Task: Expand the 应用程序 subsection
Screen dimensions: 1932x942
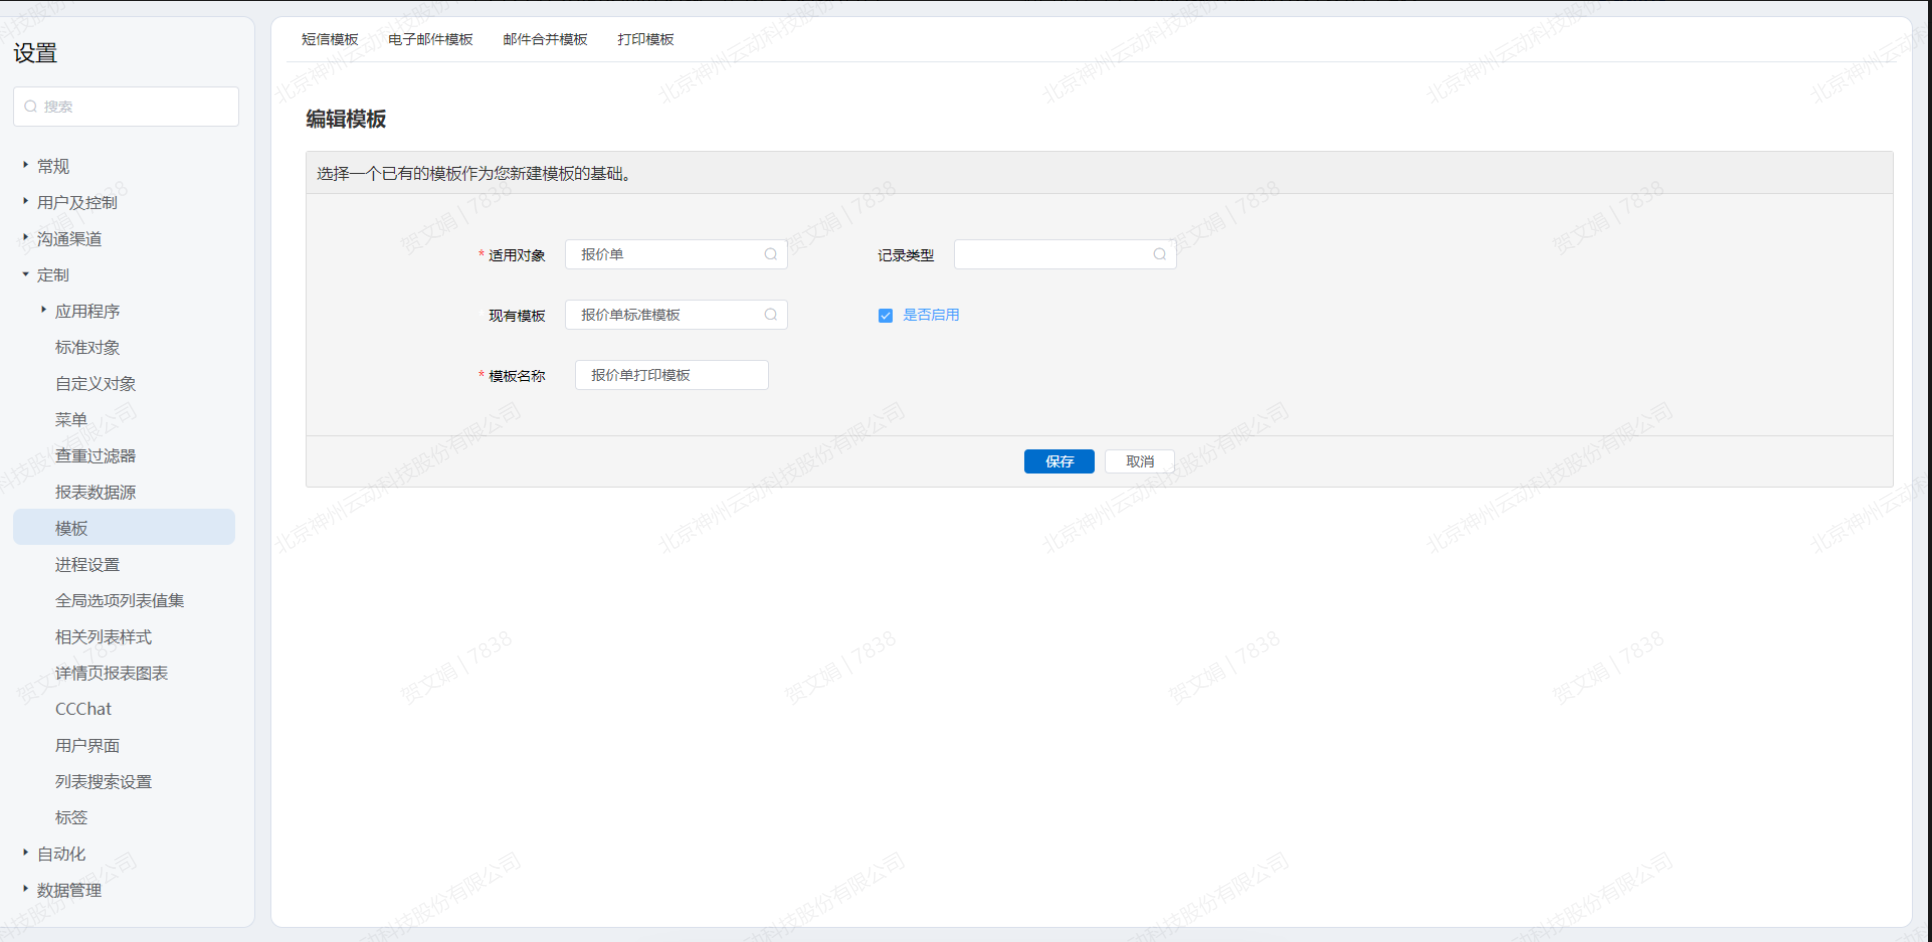Action: pyautogui.click(x=44, y=310)
